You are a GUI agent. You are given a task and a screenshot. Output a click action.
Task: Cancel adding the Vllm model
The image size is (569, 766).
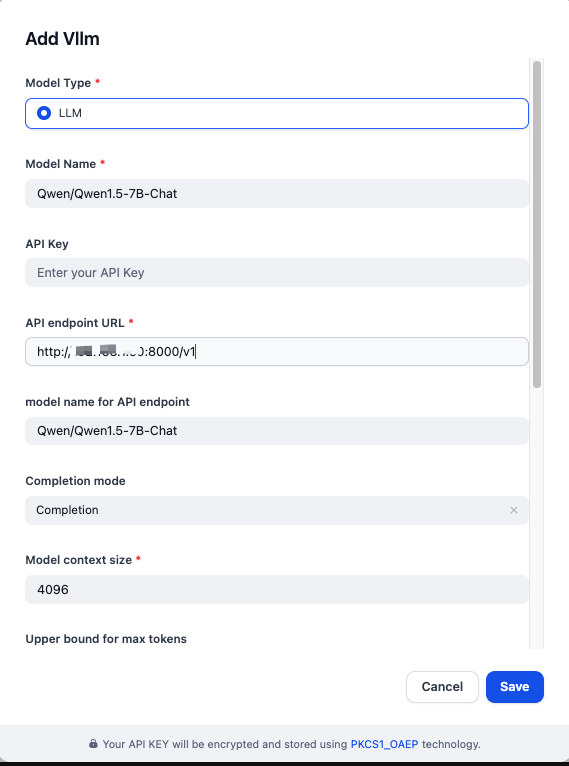tap(442, 687)
